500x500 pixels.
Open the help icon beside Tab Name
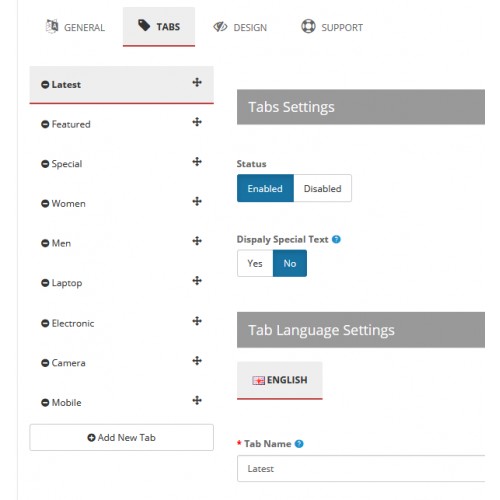point(299,444)
